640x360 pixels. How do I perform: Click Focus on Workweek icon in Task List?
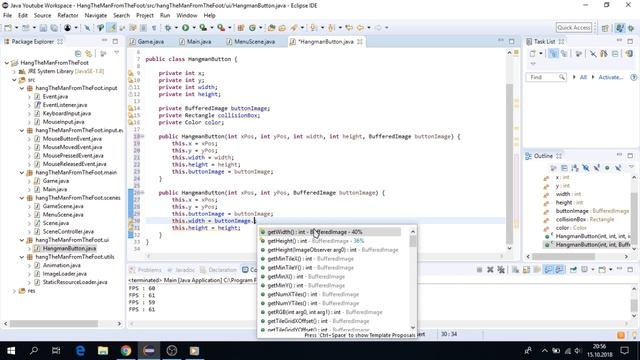click(x=578, y=53)
